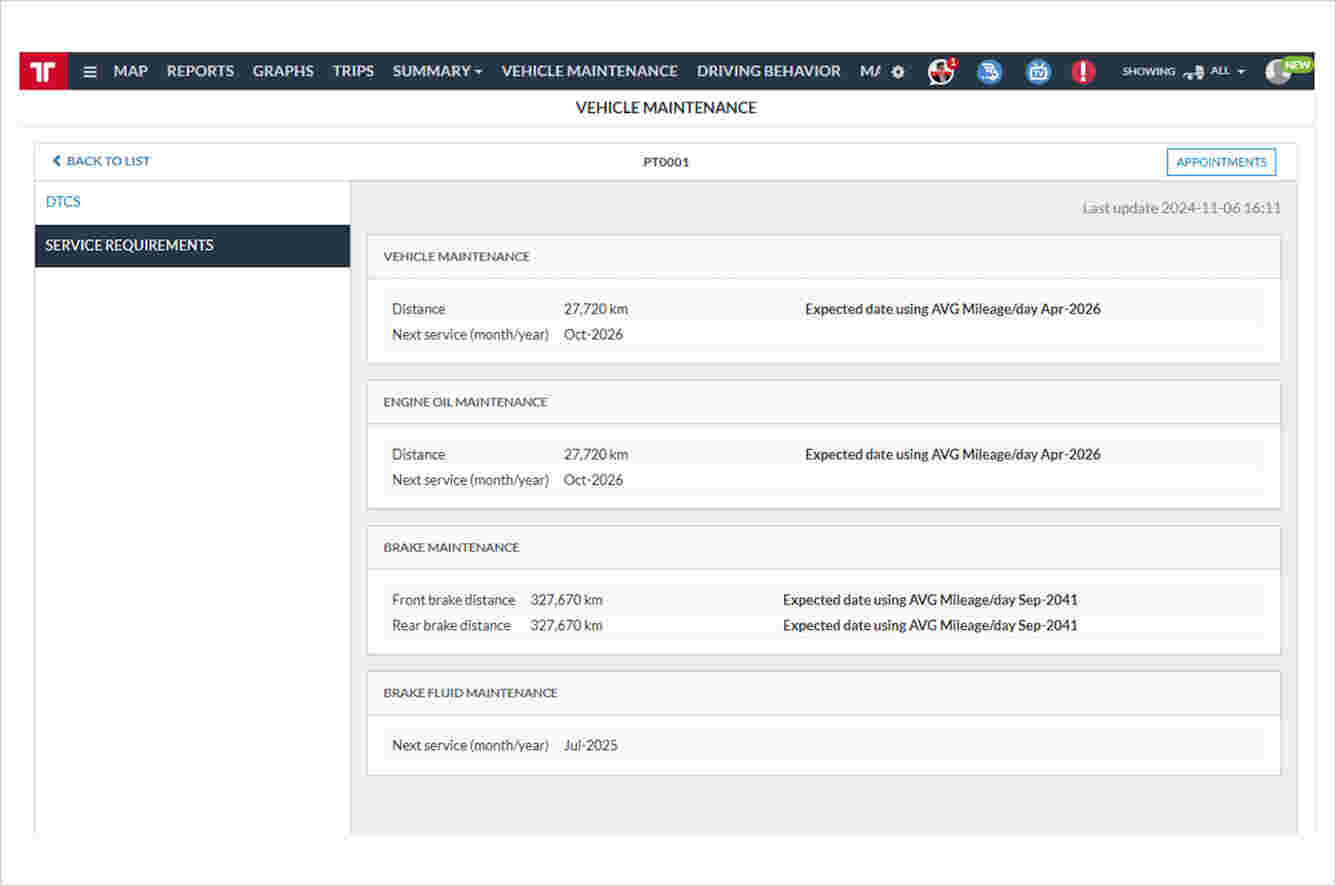This screenshot has width=1336, height=886.
Task: Click the Last update 2024-11-06 16:11 text
Action: 1181,208
